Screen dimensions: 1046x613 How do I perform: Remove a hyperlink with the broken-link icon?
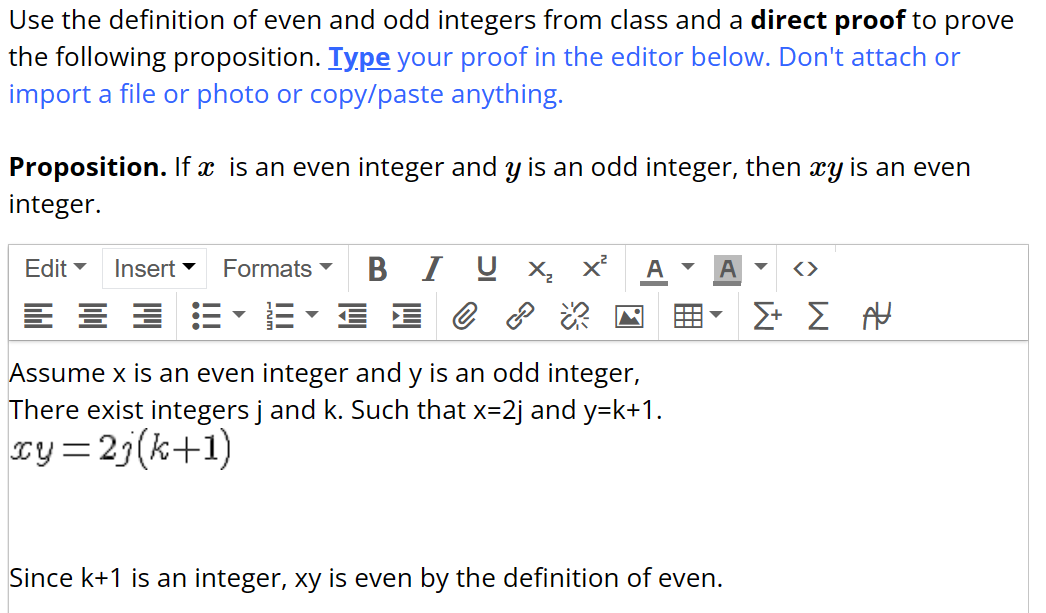tap(573, 316)
